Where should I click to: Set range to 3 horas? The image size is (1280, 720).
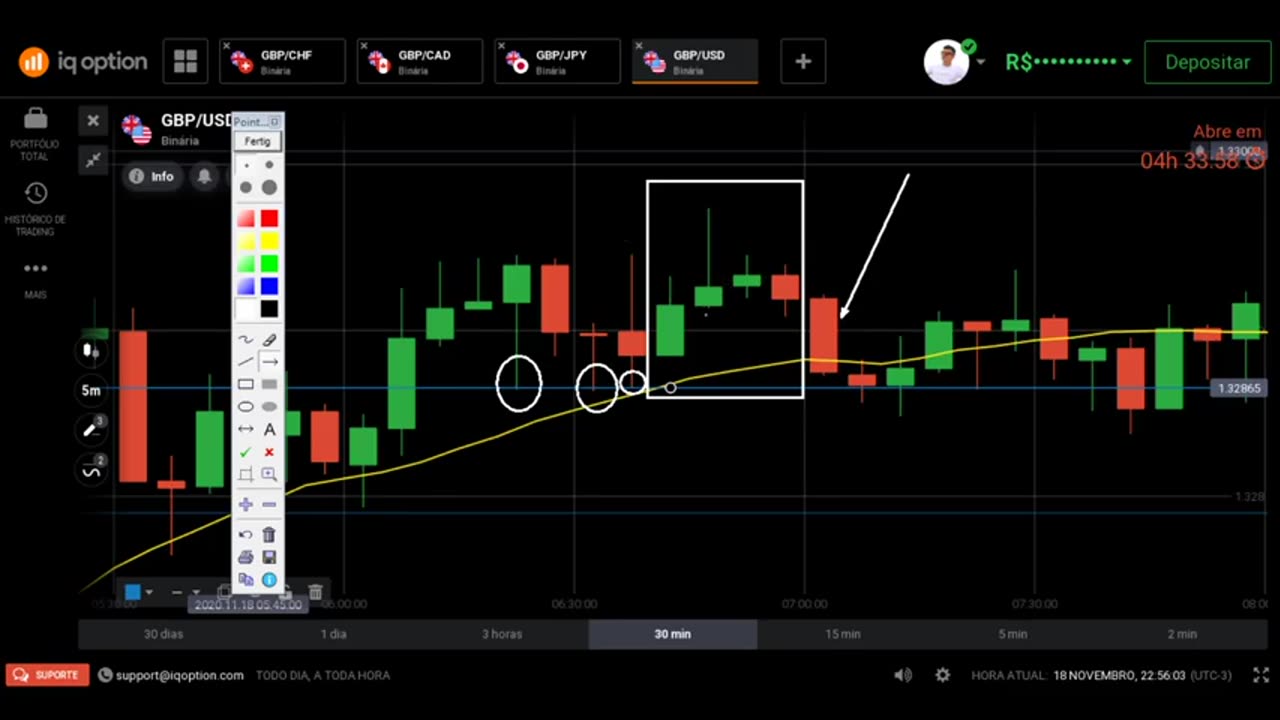(503, 634)
